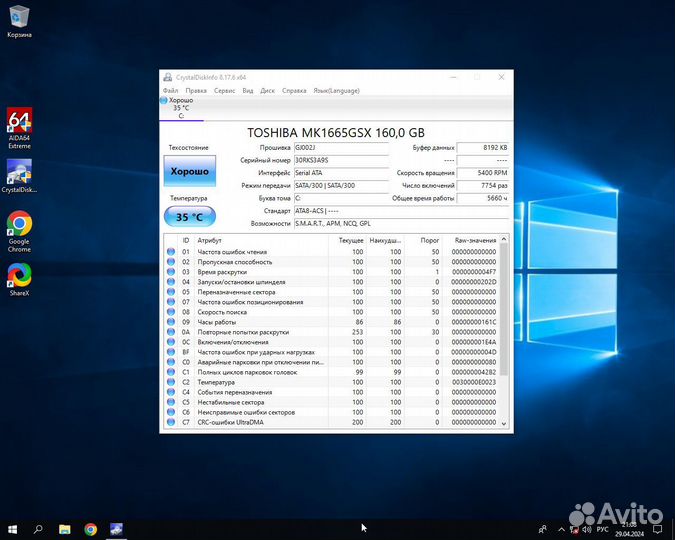This screenshot has height=540, width=675.
Task: Click the serial number field 30RKS3A9S
Action: [341, 160]
